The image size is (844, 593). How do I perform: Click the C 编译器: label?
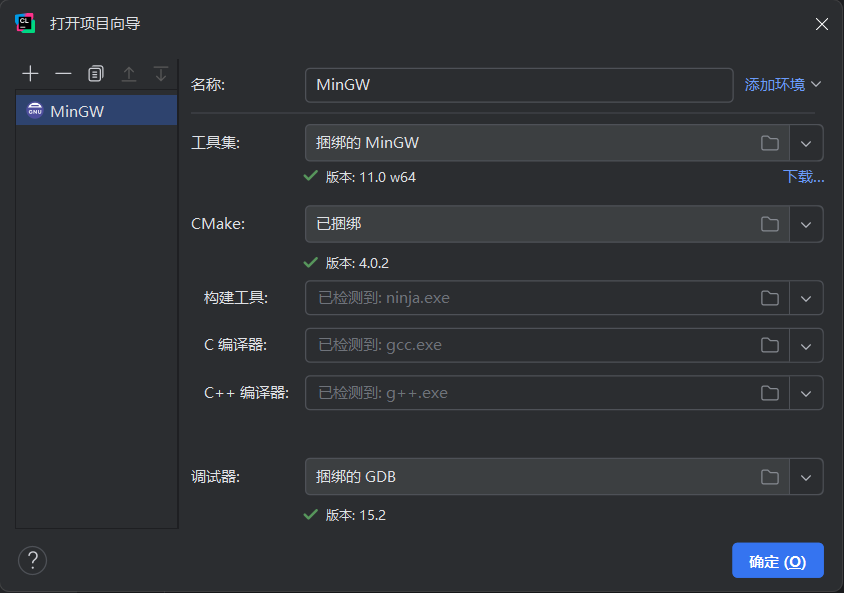[236, 345]
